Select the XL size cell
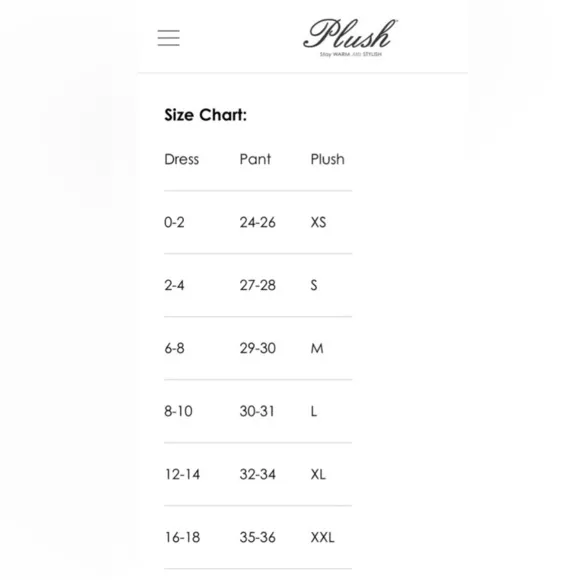Viewport: 580px width, 580px height. pos(318,474)
